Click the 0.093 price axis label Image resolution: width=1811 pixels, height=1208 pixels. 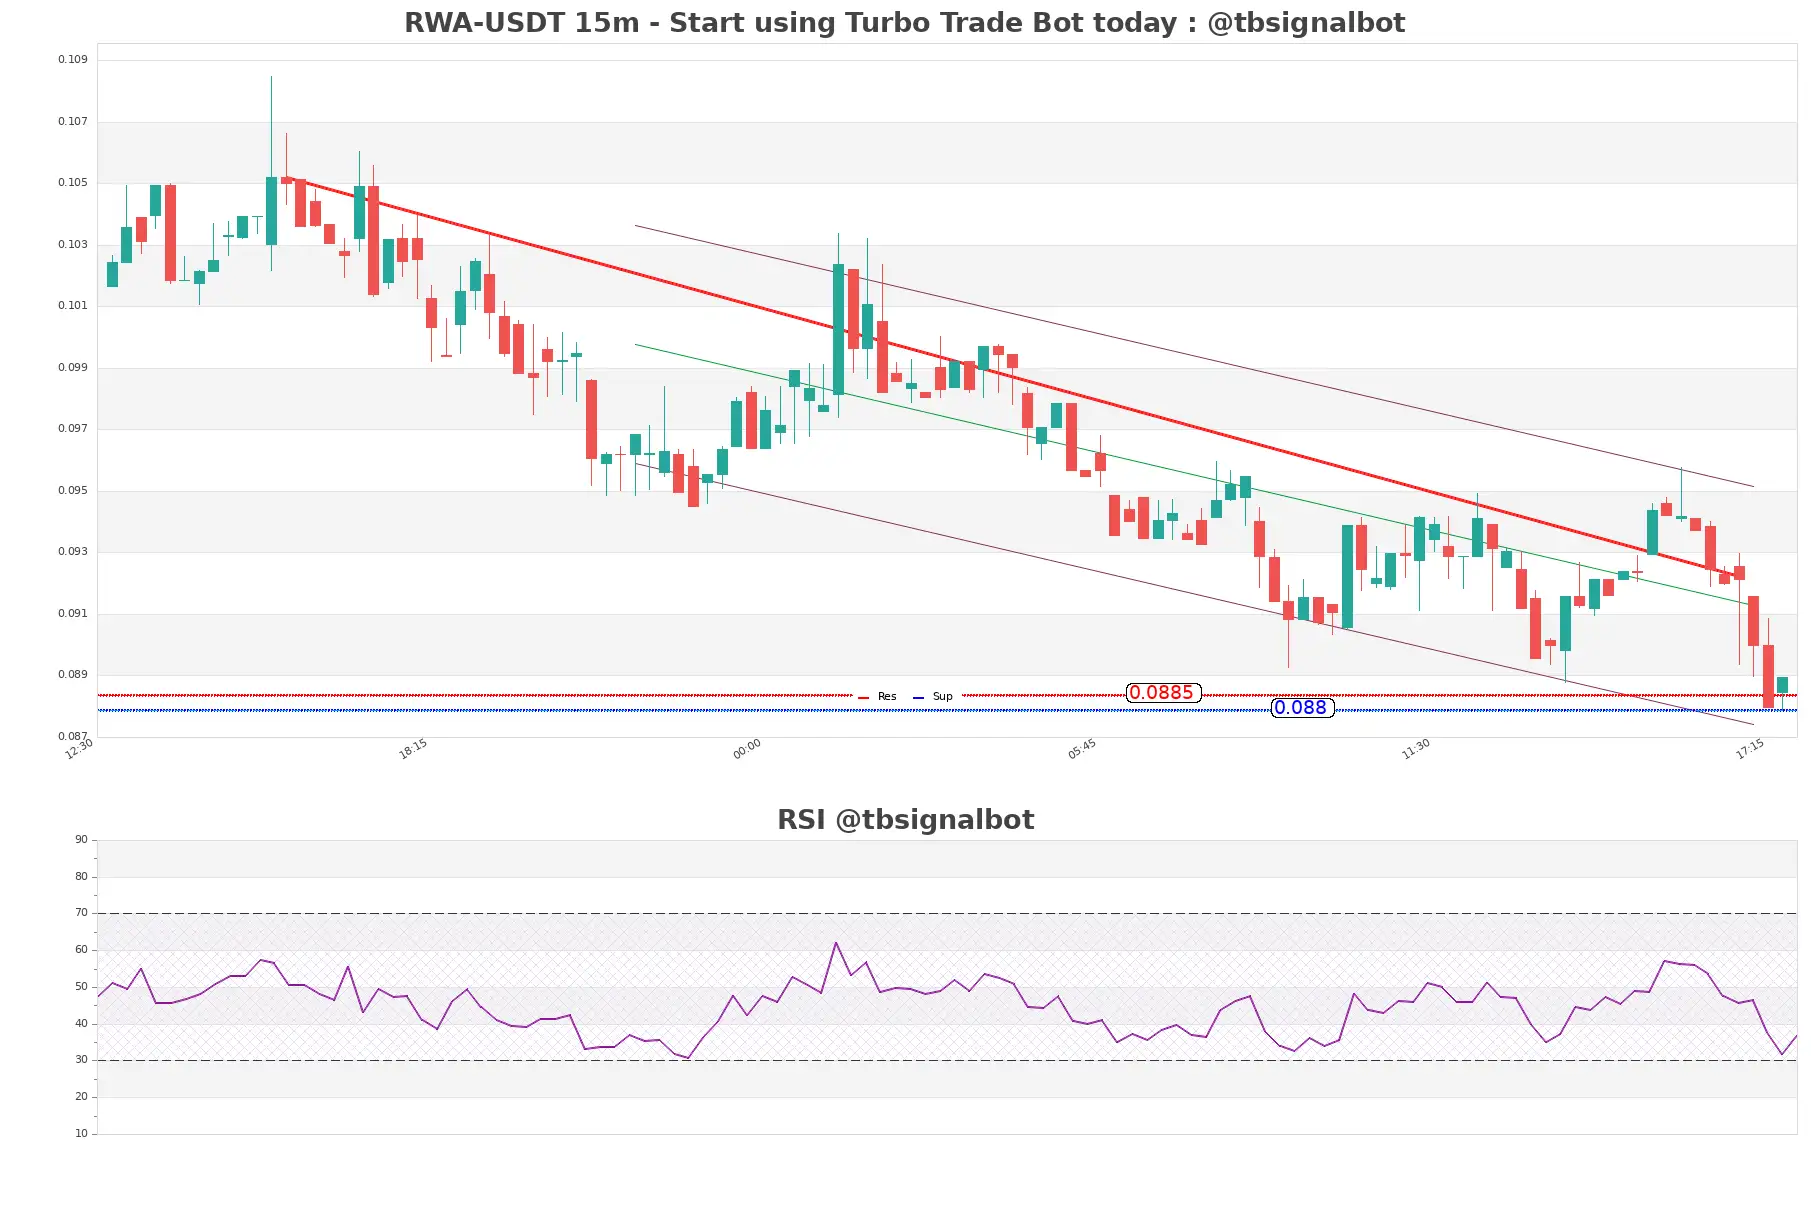point(73,552)
